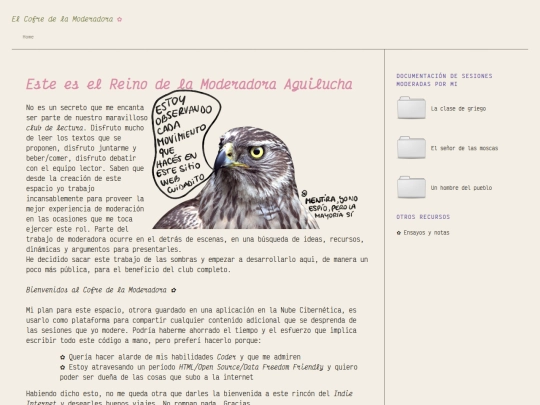Click the Documentación de sesiones moderadas por mí heading
Viewport: 540px width, 405px height.
tap(444, 80)
